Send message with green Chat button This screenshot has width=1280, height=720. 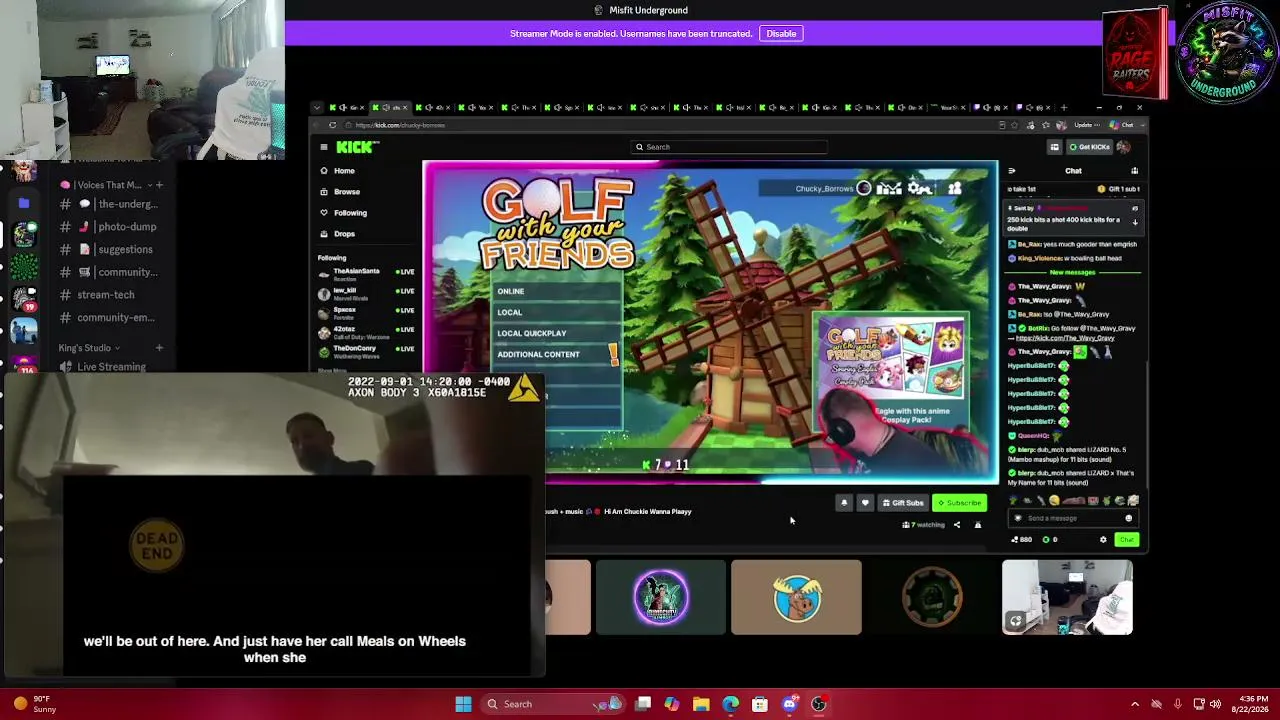[x=1127, y=540]
